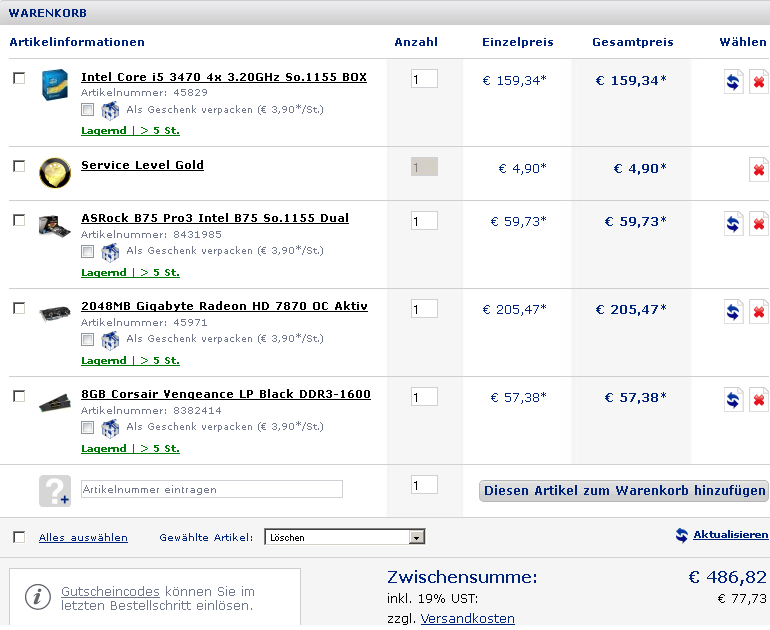Screen dimensions: 770x630
Task: Open Intel Core i5 product thumbnail
Action: click(x=55, y=84)
